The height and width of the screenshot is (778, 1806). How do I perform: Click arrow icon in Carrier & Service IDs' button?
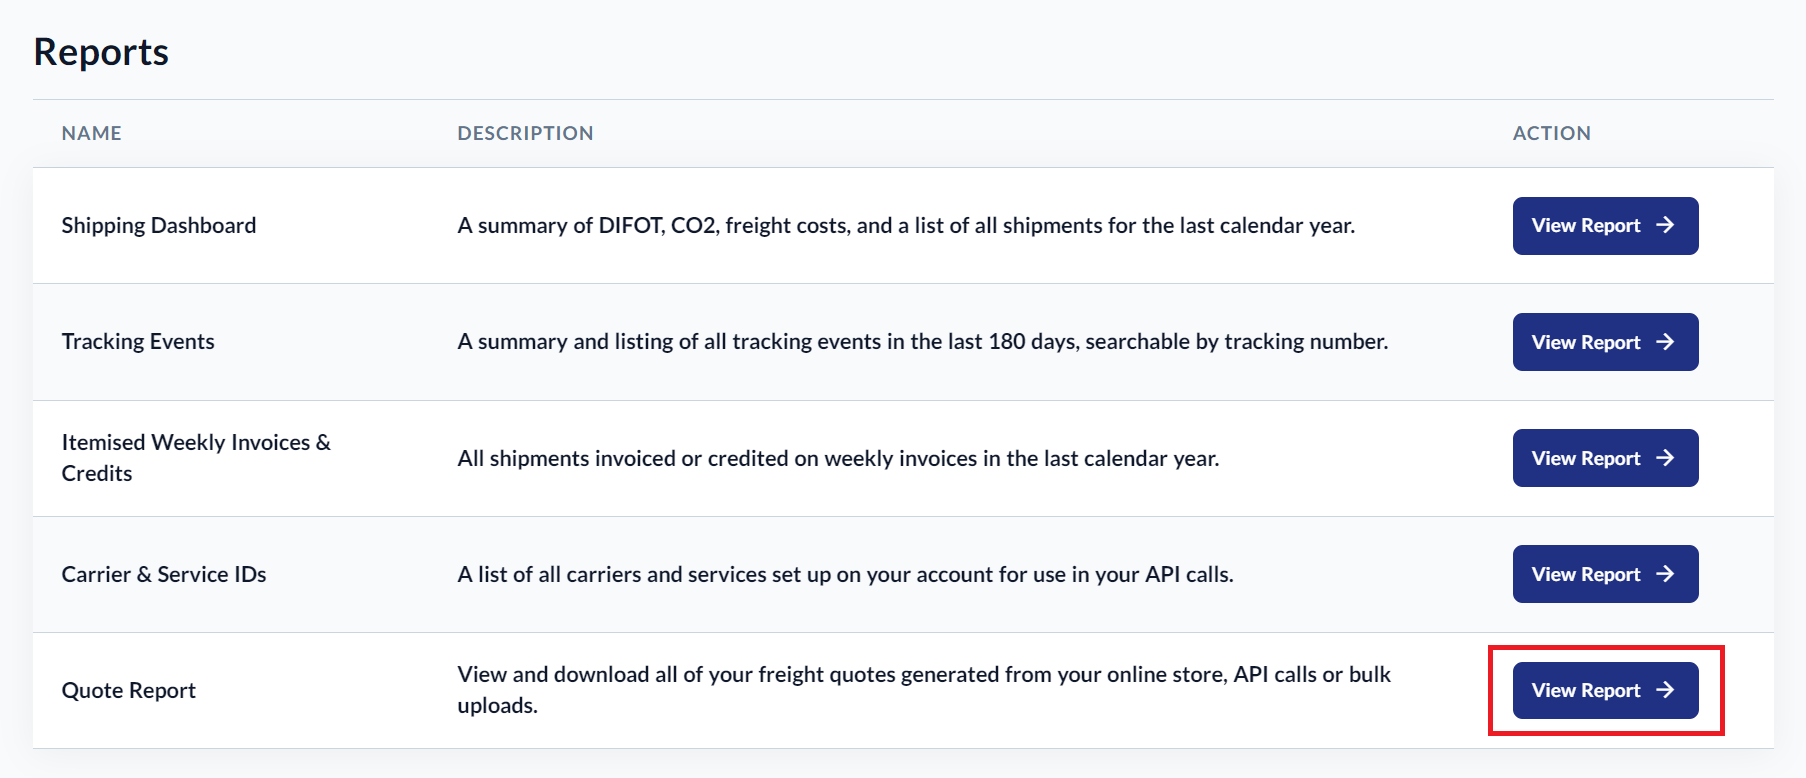(x=1665, y=574)
